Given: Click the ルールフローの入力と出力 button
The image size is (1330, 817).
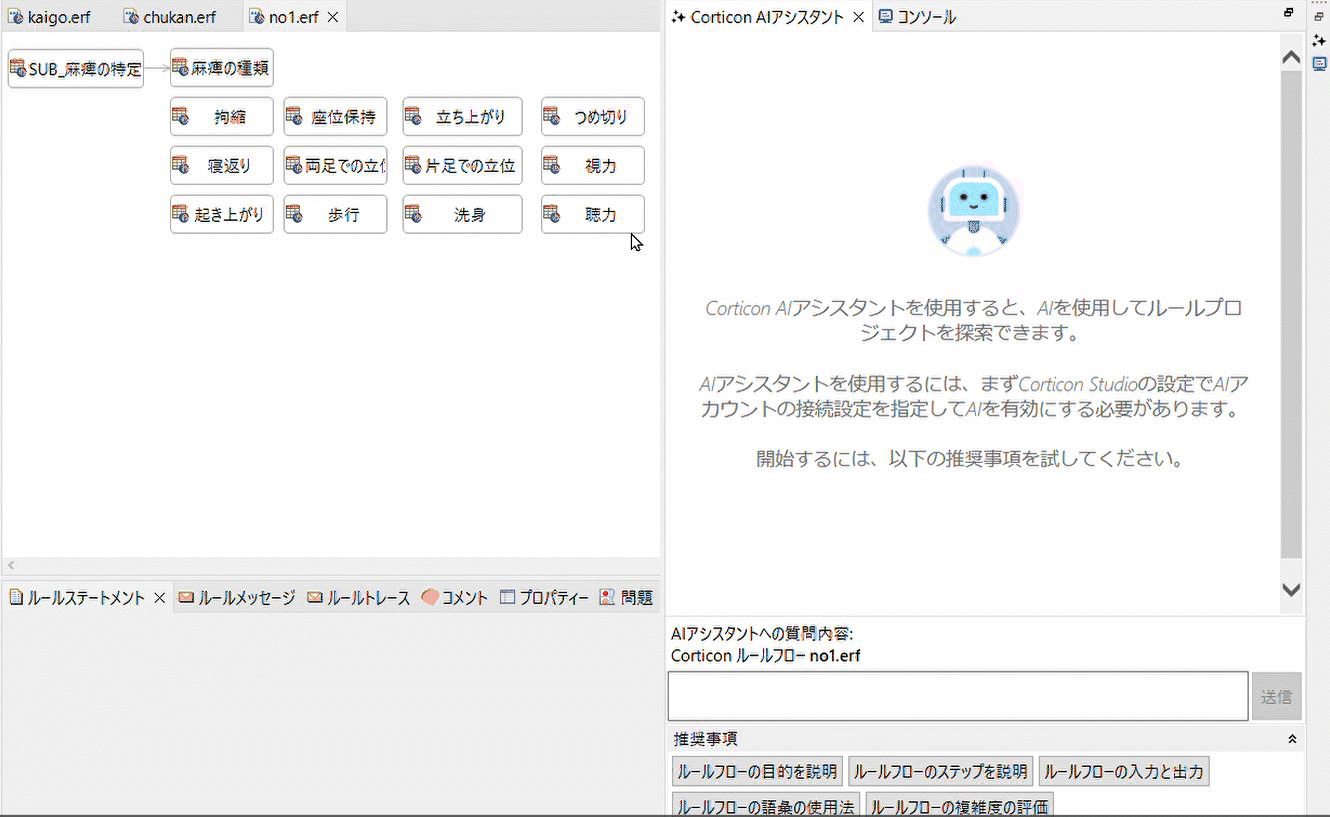Looking at the screenshot, I should (x=1124, y=772).
